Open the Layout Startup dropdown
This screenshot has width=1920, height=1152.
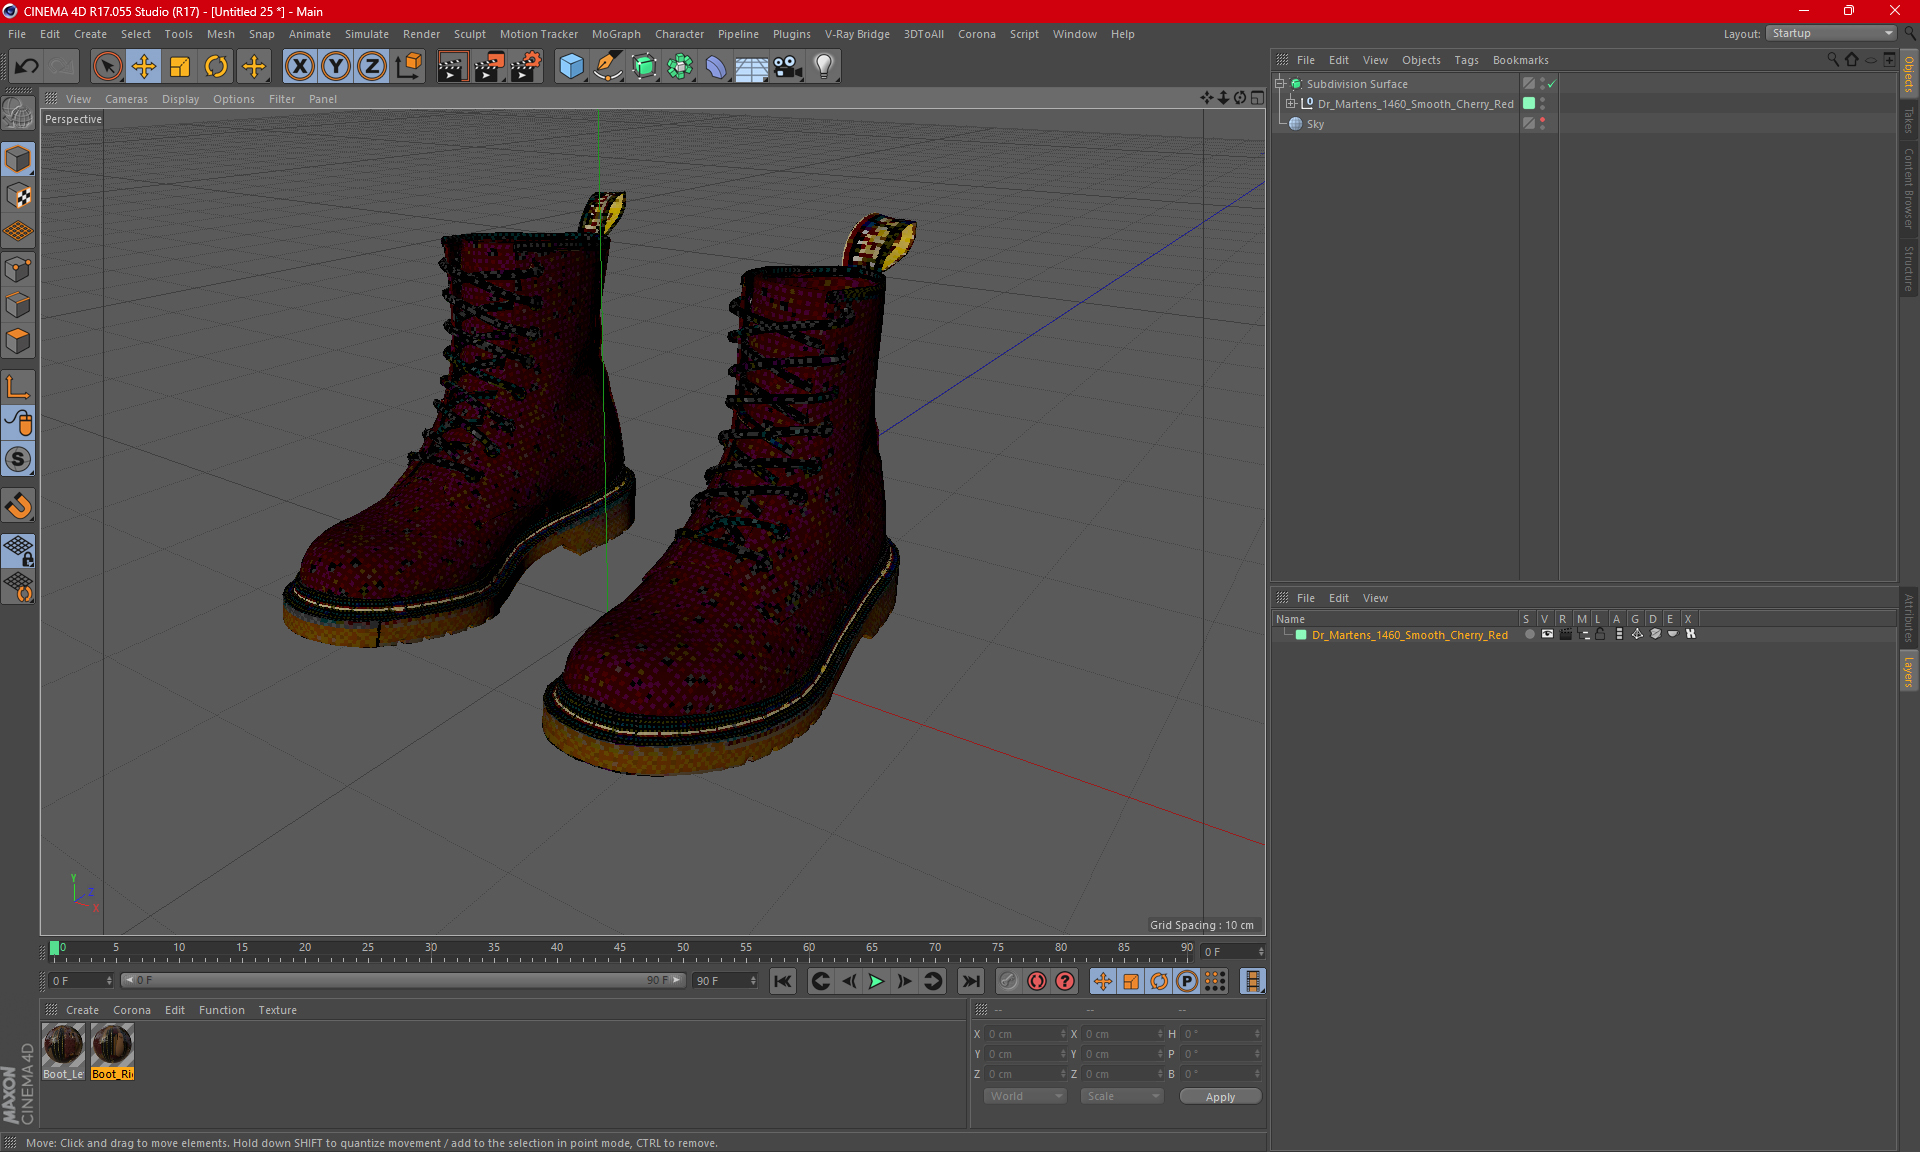coord(1832,33)
